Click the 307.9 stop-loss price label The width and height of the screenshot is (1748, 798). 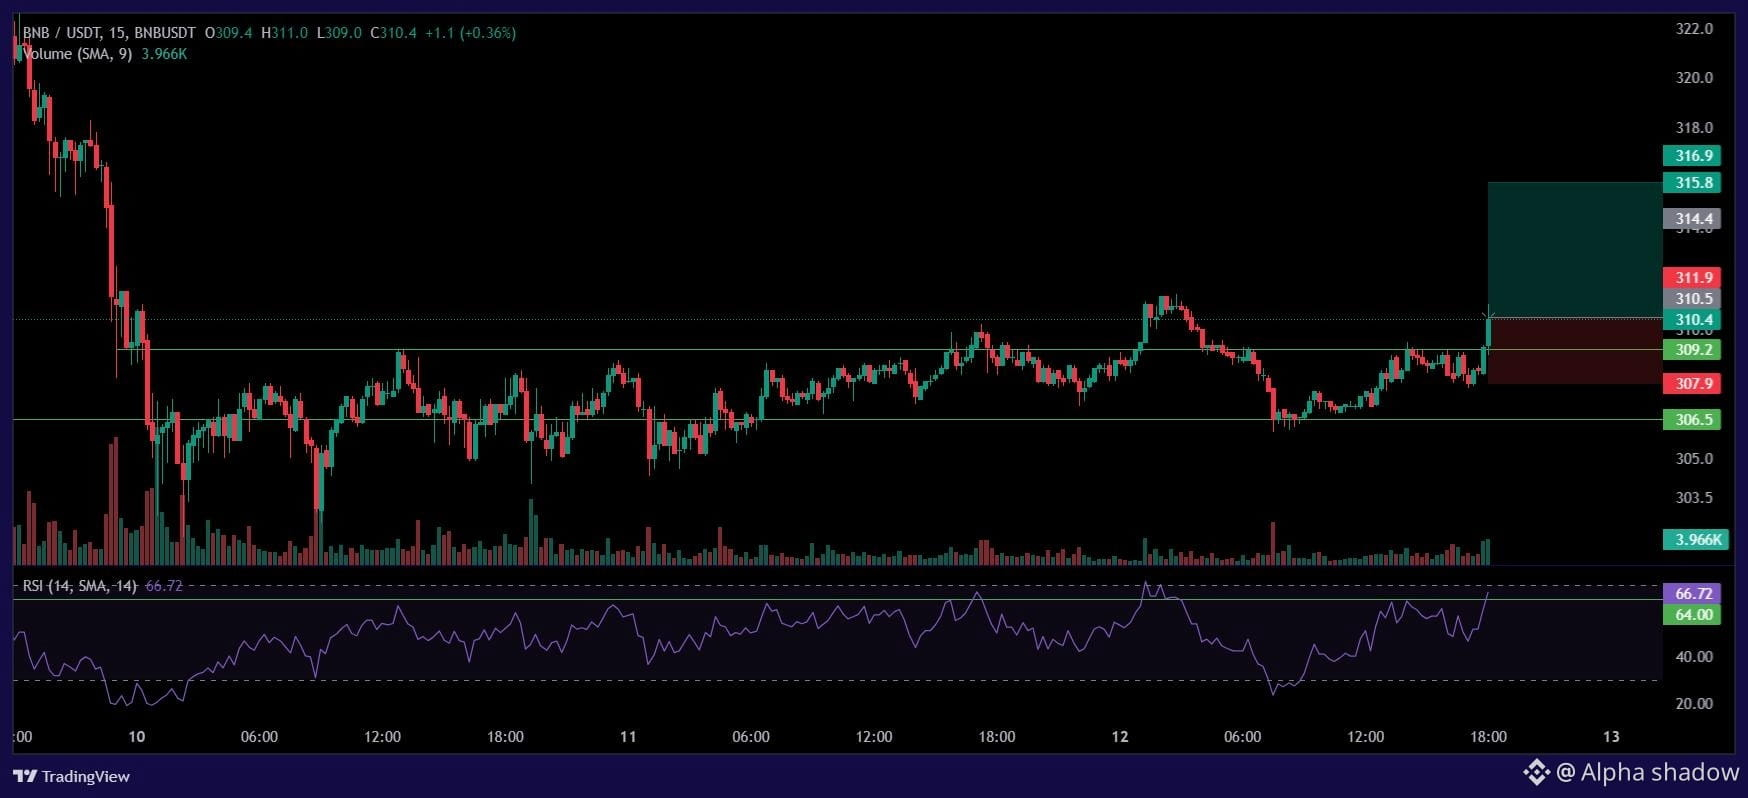pyautogui.click(x=1692, y=384)
